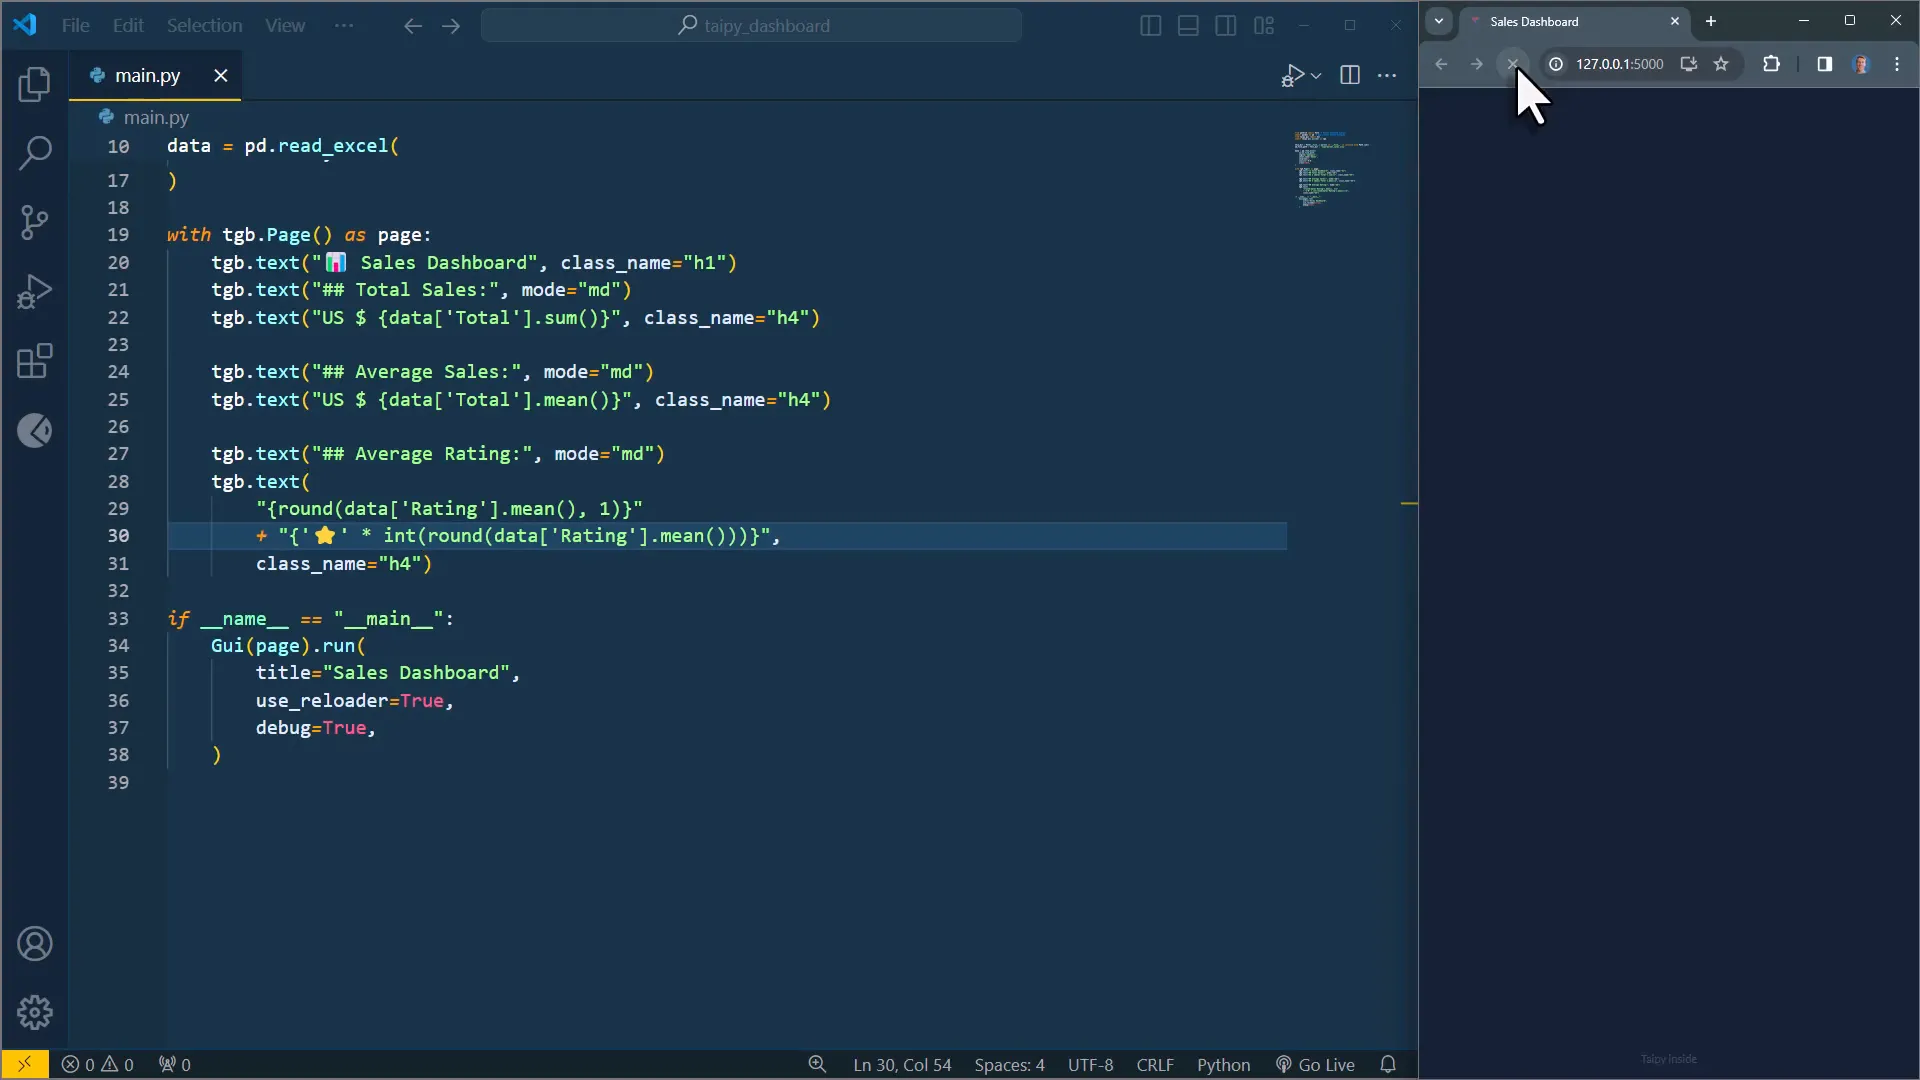
Task: Change line ending by clicking CRLF
Action: pos(1155,1064)
